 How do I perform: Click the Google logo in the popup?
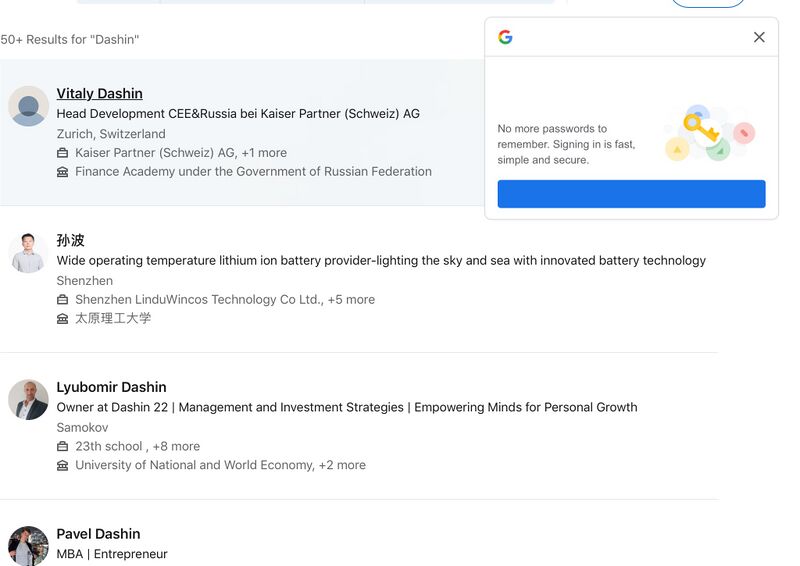[x=505, y=37]
